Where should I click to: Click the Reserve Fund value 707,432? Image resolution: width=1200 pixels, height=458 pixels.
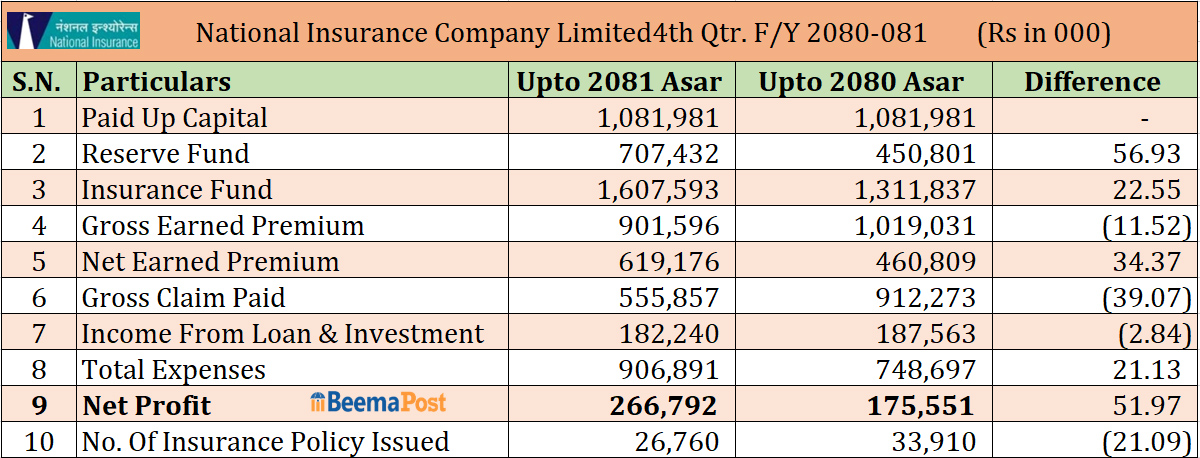pyautogui.click(x=671, y=154)
